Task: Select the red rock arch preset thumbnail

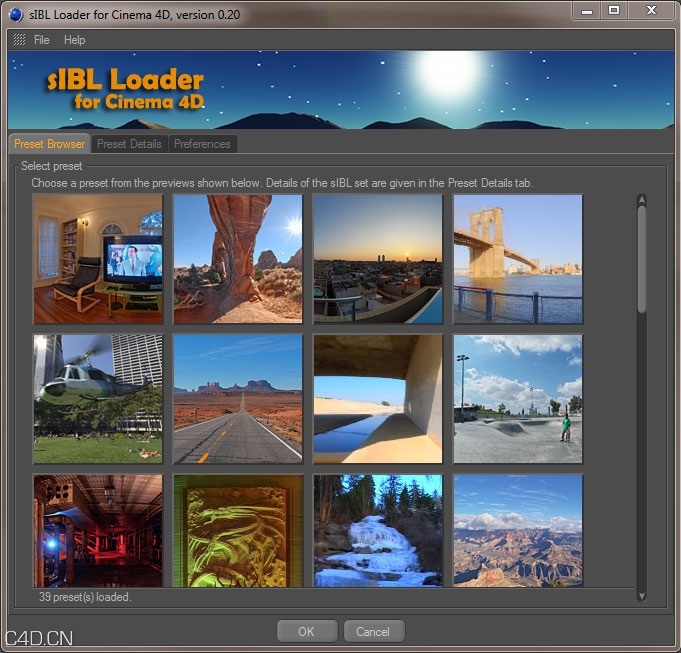Action: pos(238,259)
